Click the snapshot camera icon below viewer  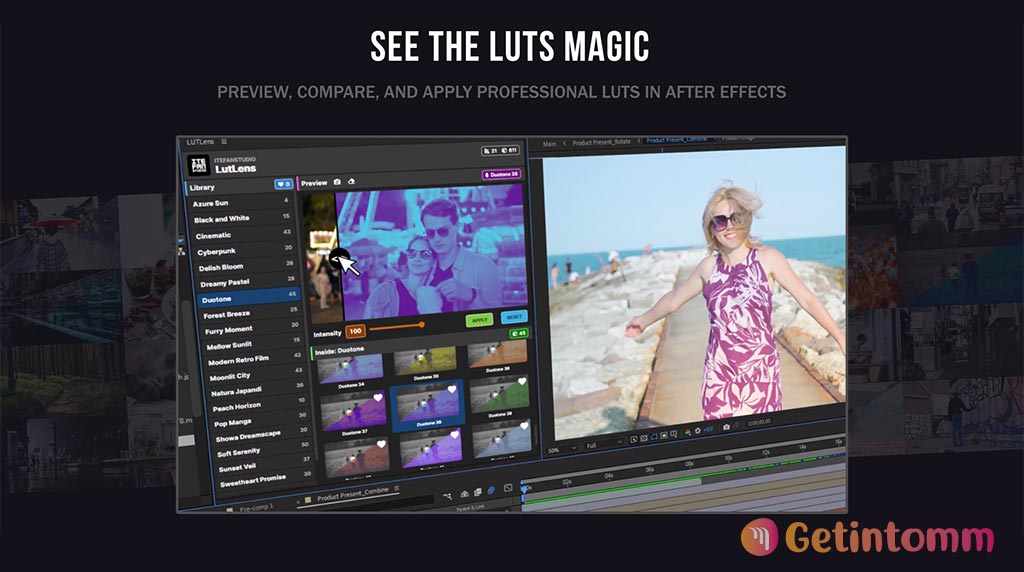coord(726,427)
